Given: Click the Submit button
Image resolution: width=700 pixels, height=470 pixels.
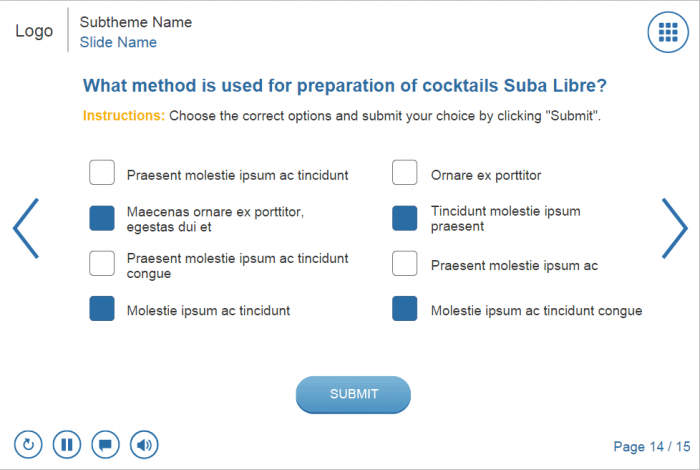Looking at the screenshot, I should [x=353, y=394].
